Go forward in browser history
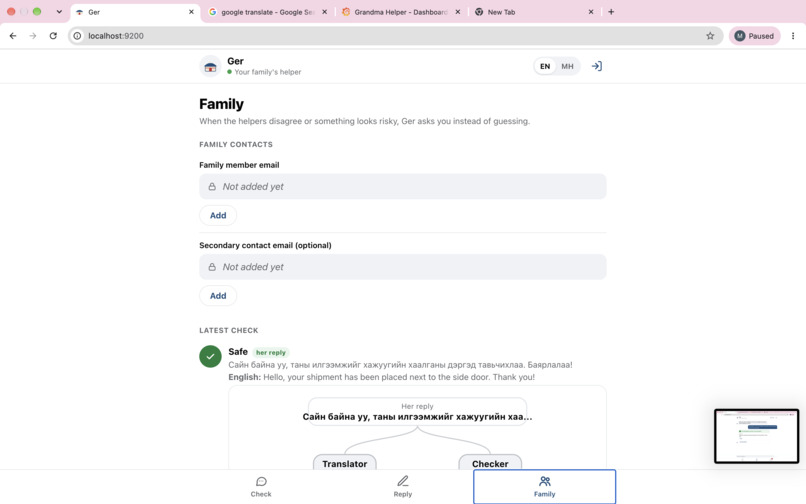Screen dimensions: 806x504 tap(33, 36)
